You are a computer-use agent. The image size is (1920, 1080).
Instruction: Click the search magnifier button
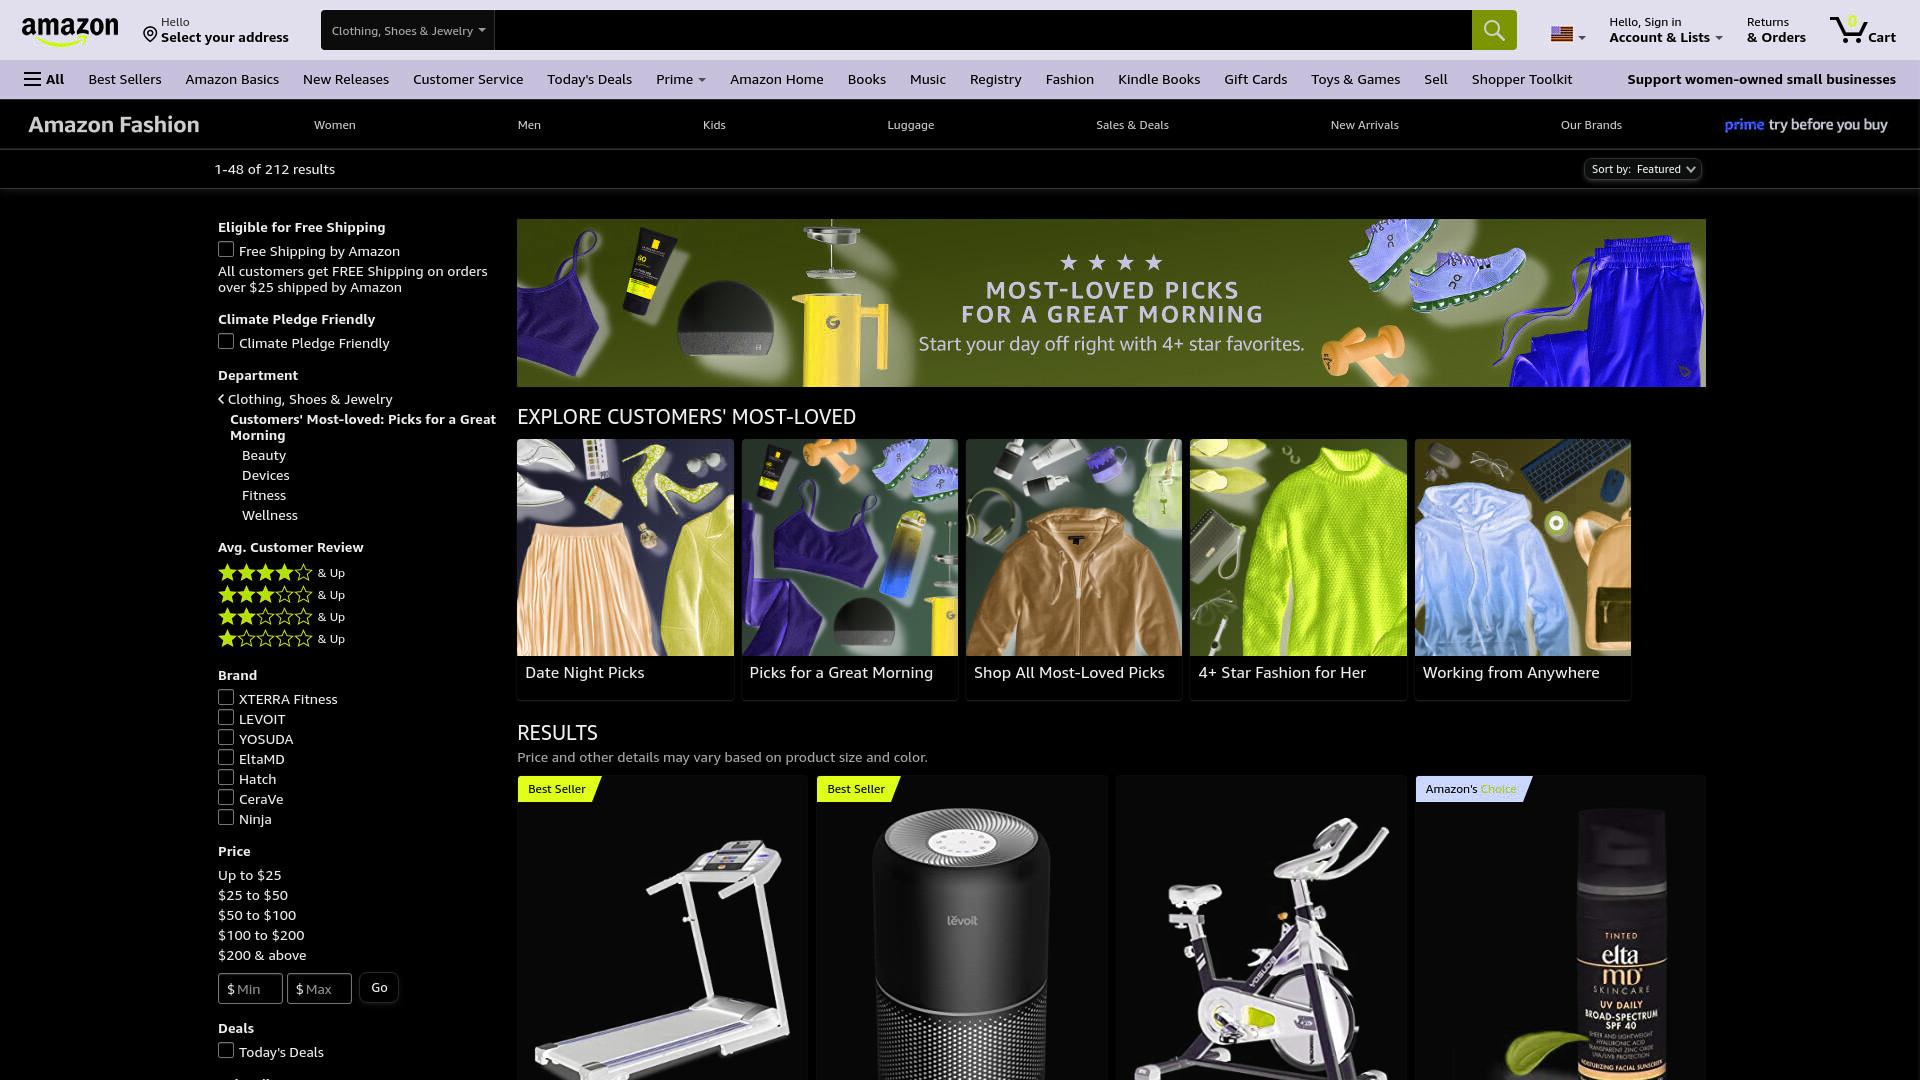point(1493,30)
